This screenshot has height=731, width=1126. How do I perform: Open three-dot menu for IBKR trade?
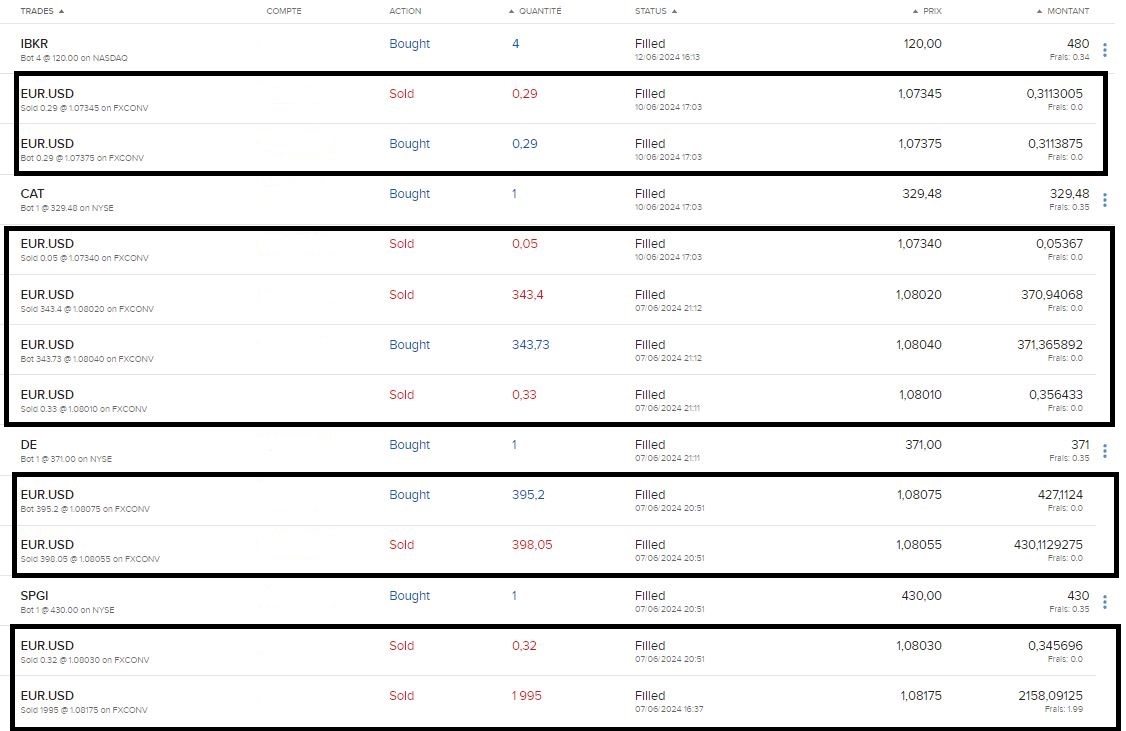pos(1104,50)
